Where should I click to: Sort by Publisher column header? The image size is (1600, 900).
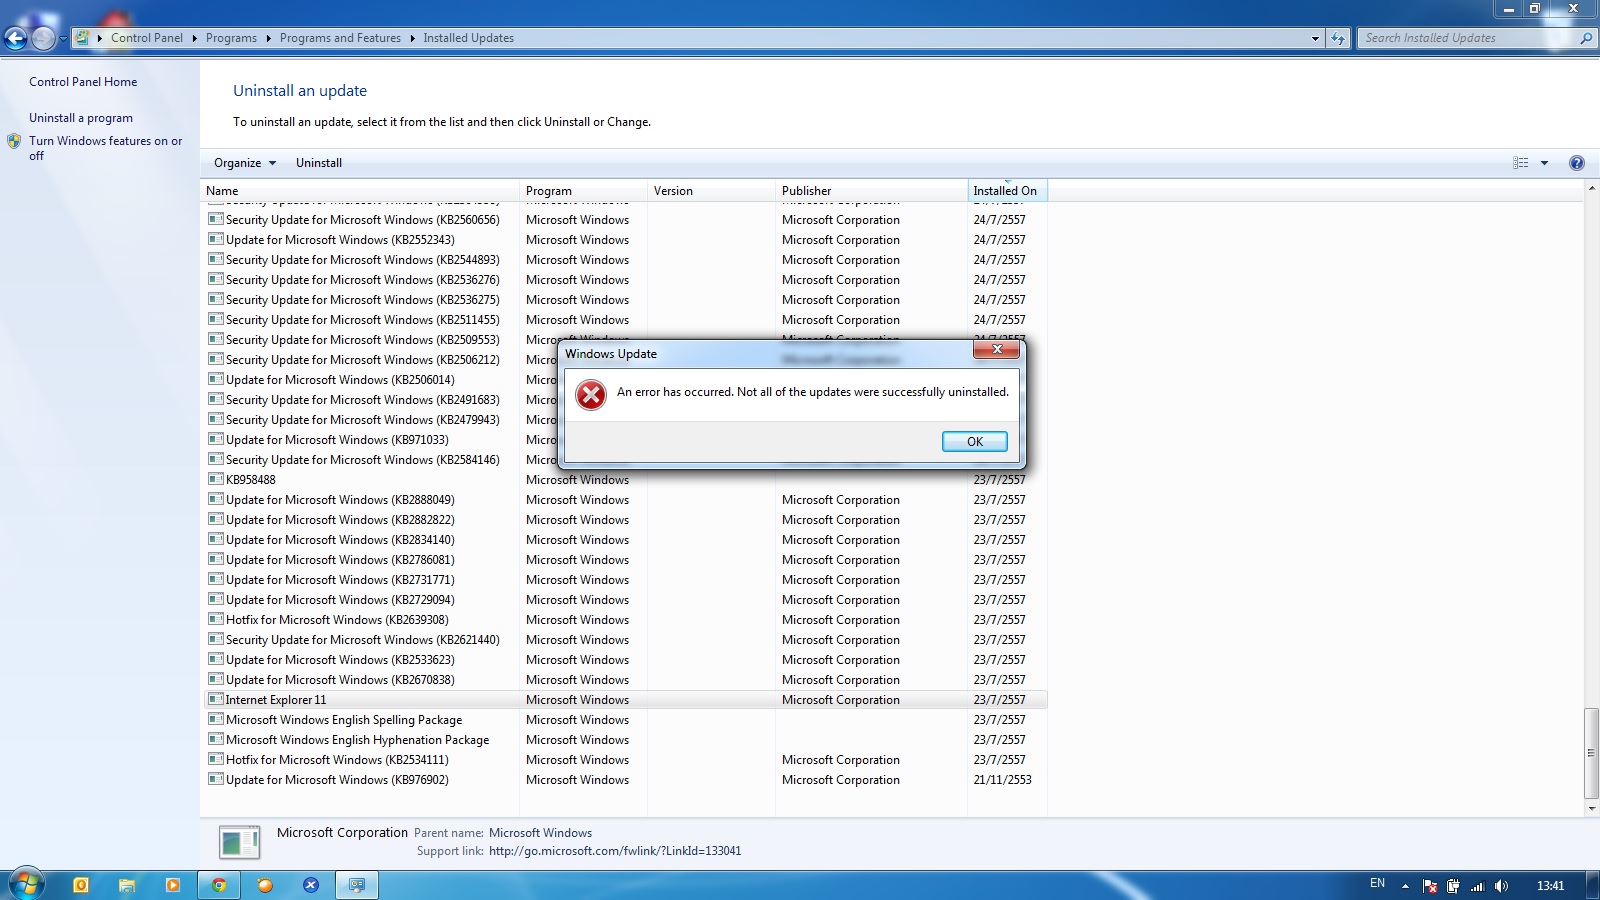[x=871, y=191]
